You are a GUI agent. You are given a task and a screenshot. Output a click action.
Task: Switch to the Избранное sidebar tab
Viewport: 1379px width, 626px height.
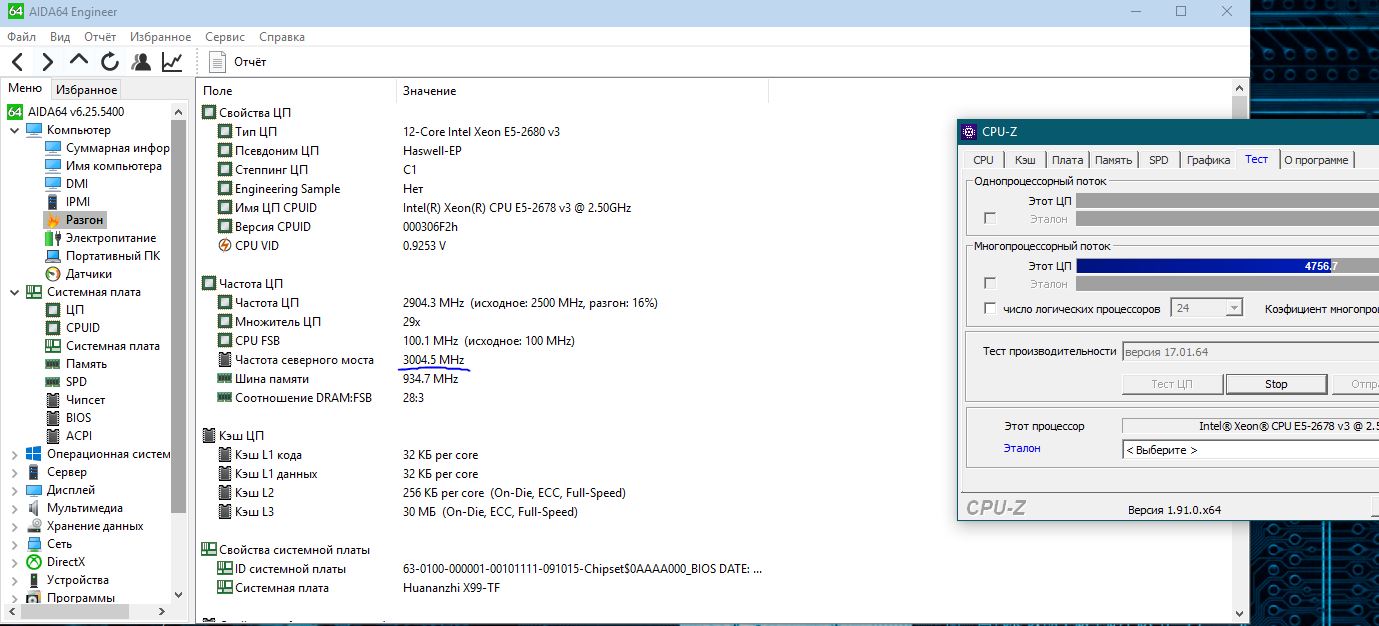pos(86,90)
